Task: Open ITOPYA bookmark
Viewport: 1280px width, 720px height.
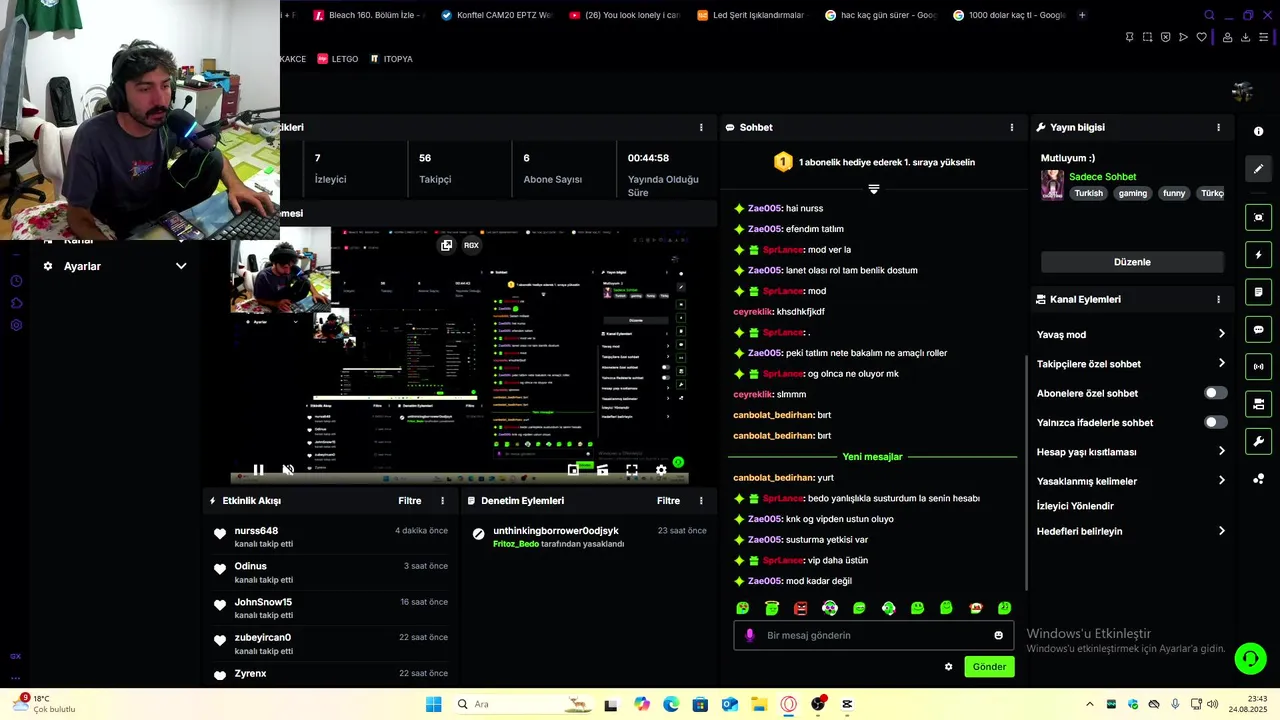Action: (x=391, y=59)
